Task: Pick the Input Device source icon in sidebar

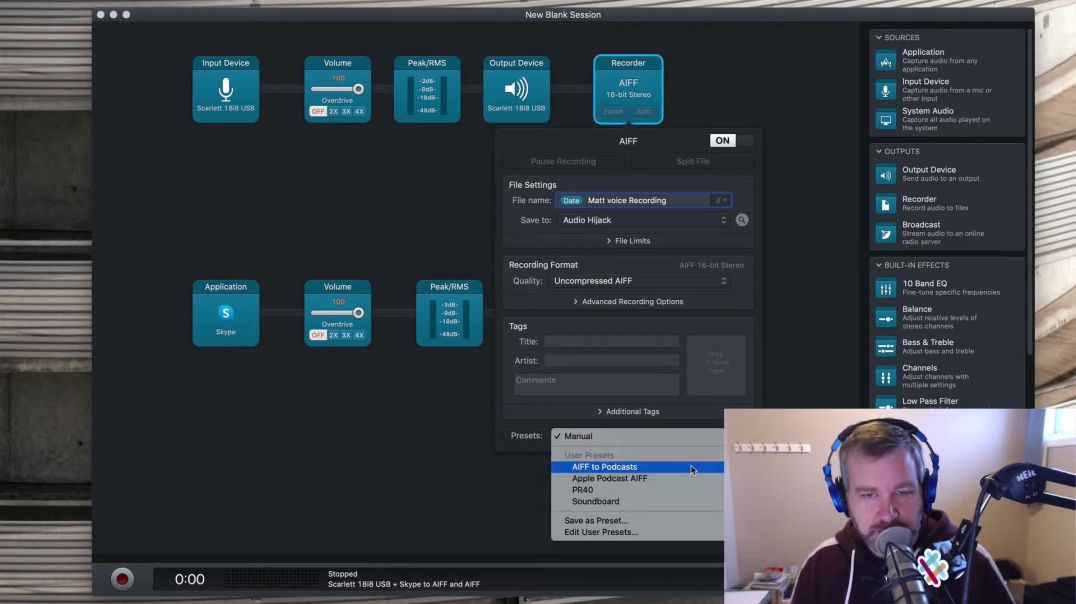Action: coord(885,91)
